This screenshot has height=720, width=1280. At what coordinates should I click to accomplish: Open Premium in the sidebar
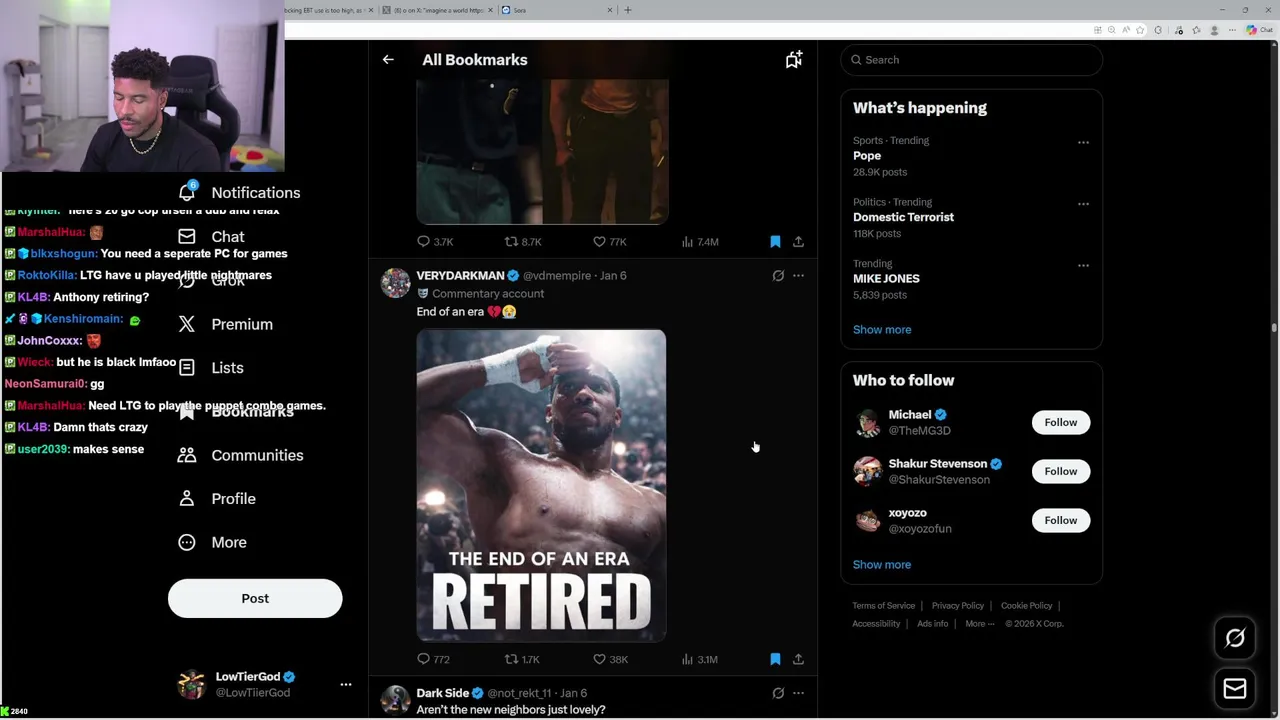(x=242, y=324)
